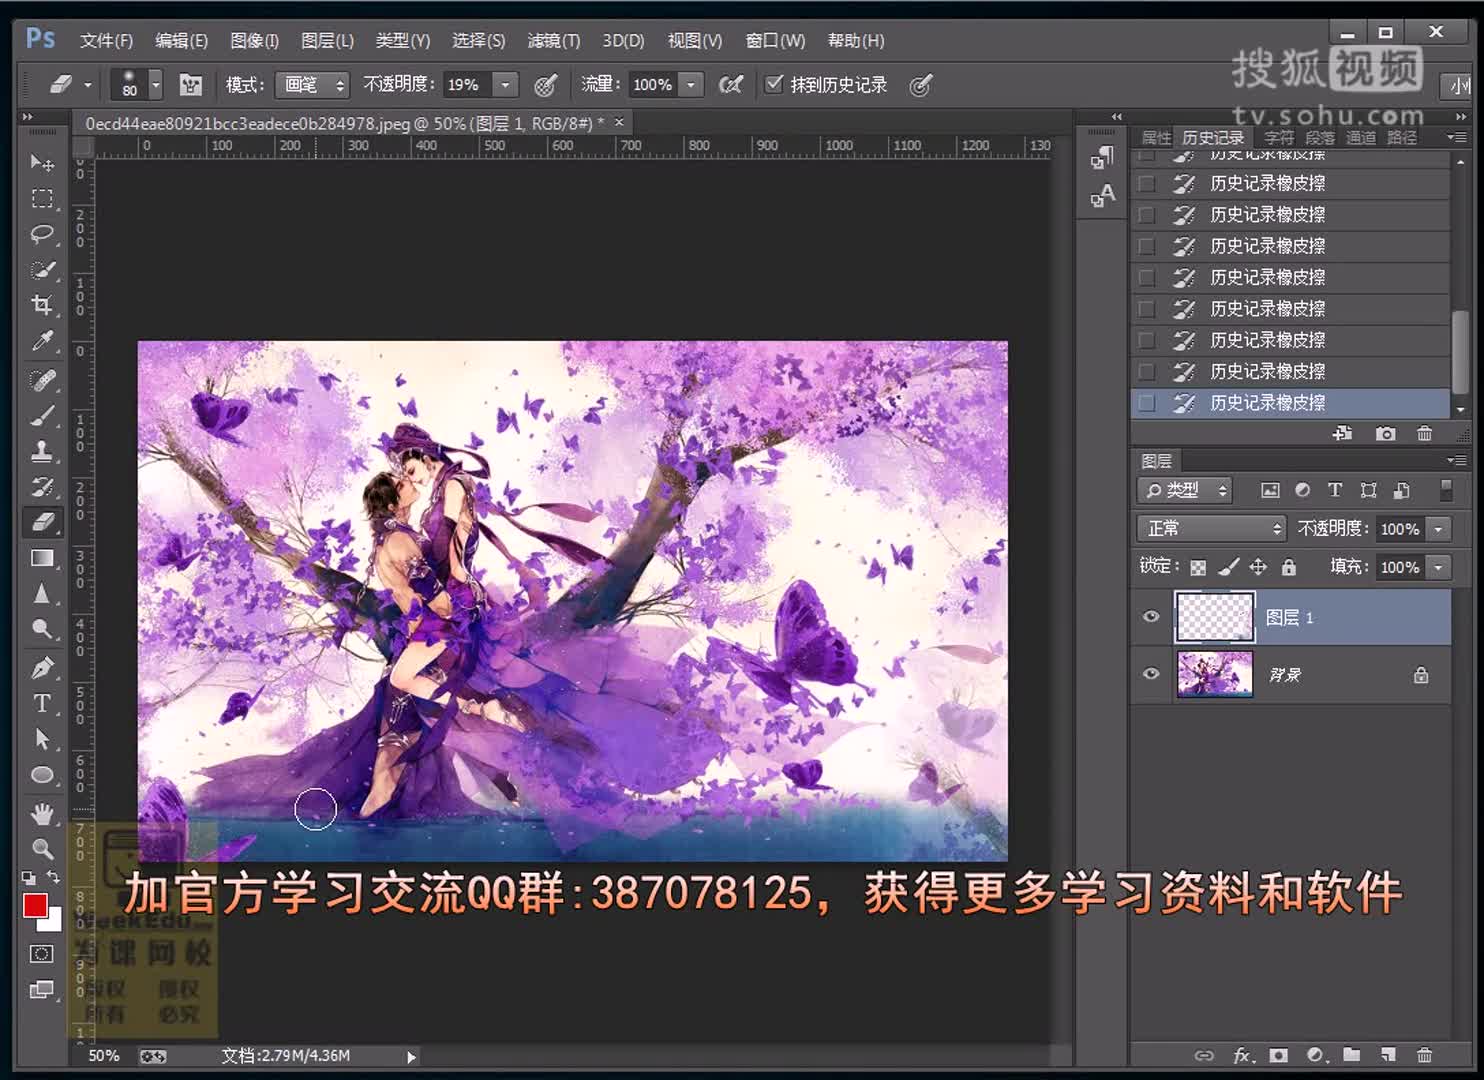This screenshot has height=1080, width=1484.
Task: Open the eraser opacity 19% slider arrow
Action: click(506, 85)
